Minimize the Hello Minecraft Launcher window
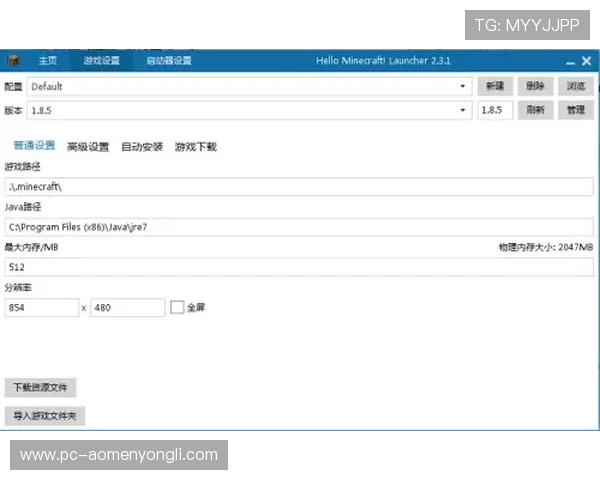 570,62
